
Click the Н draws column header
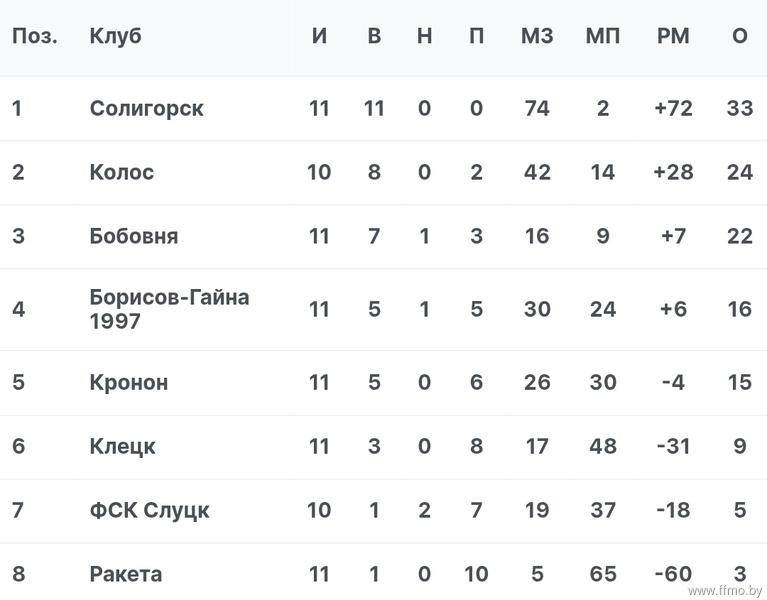pyautogui.click(x=425, y=36)
